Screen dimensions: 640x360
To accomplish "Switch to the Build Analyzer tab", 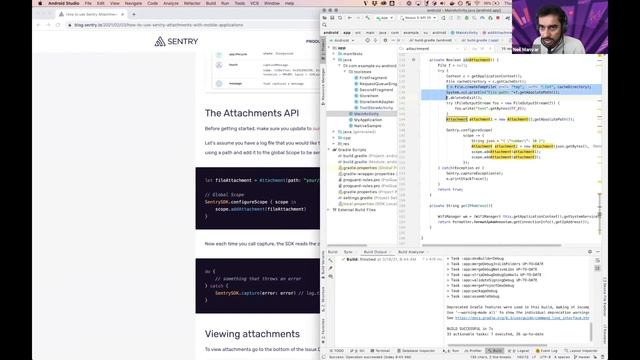I will click(x=412, y=252).
